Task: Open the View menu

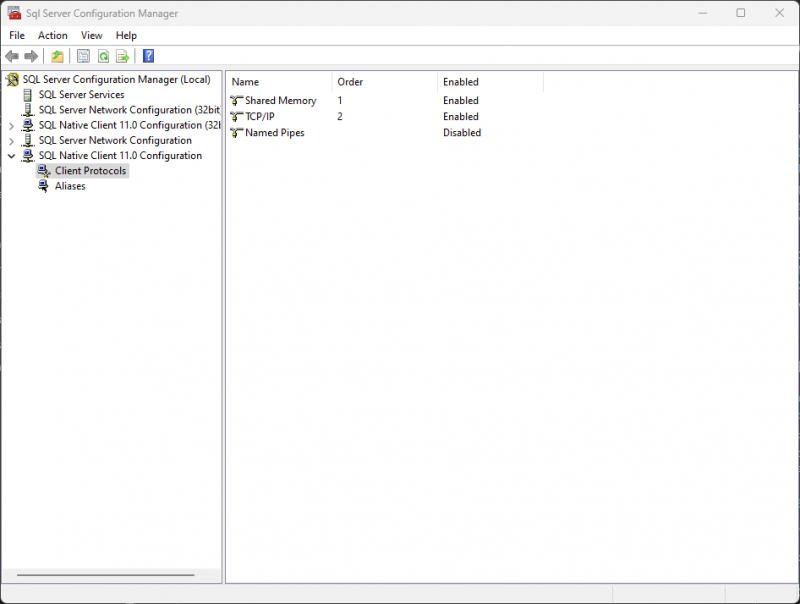Action: pos(91,35)
